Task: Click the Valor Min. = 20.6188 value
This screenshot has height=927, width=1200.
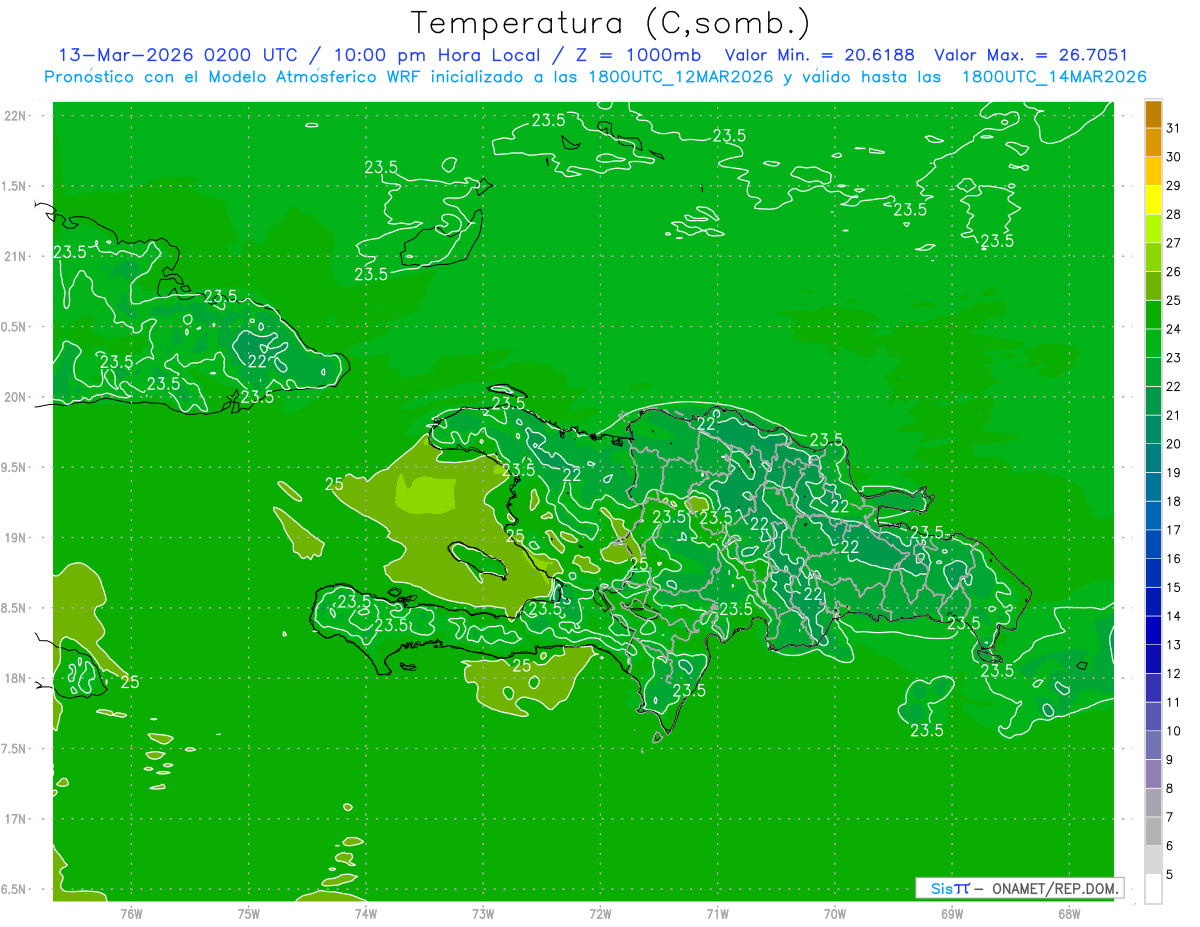Action: tap(819, 56)
